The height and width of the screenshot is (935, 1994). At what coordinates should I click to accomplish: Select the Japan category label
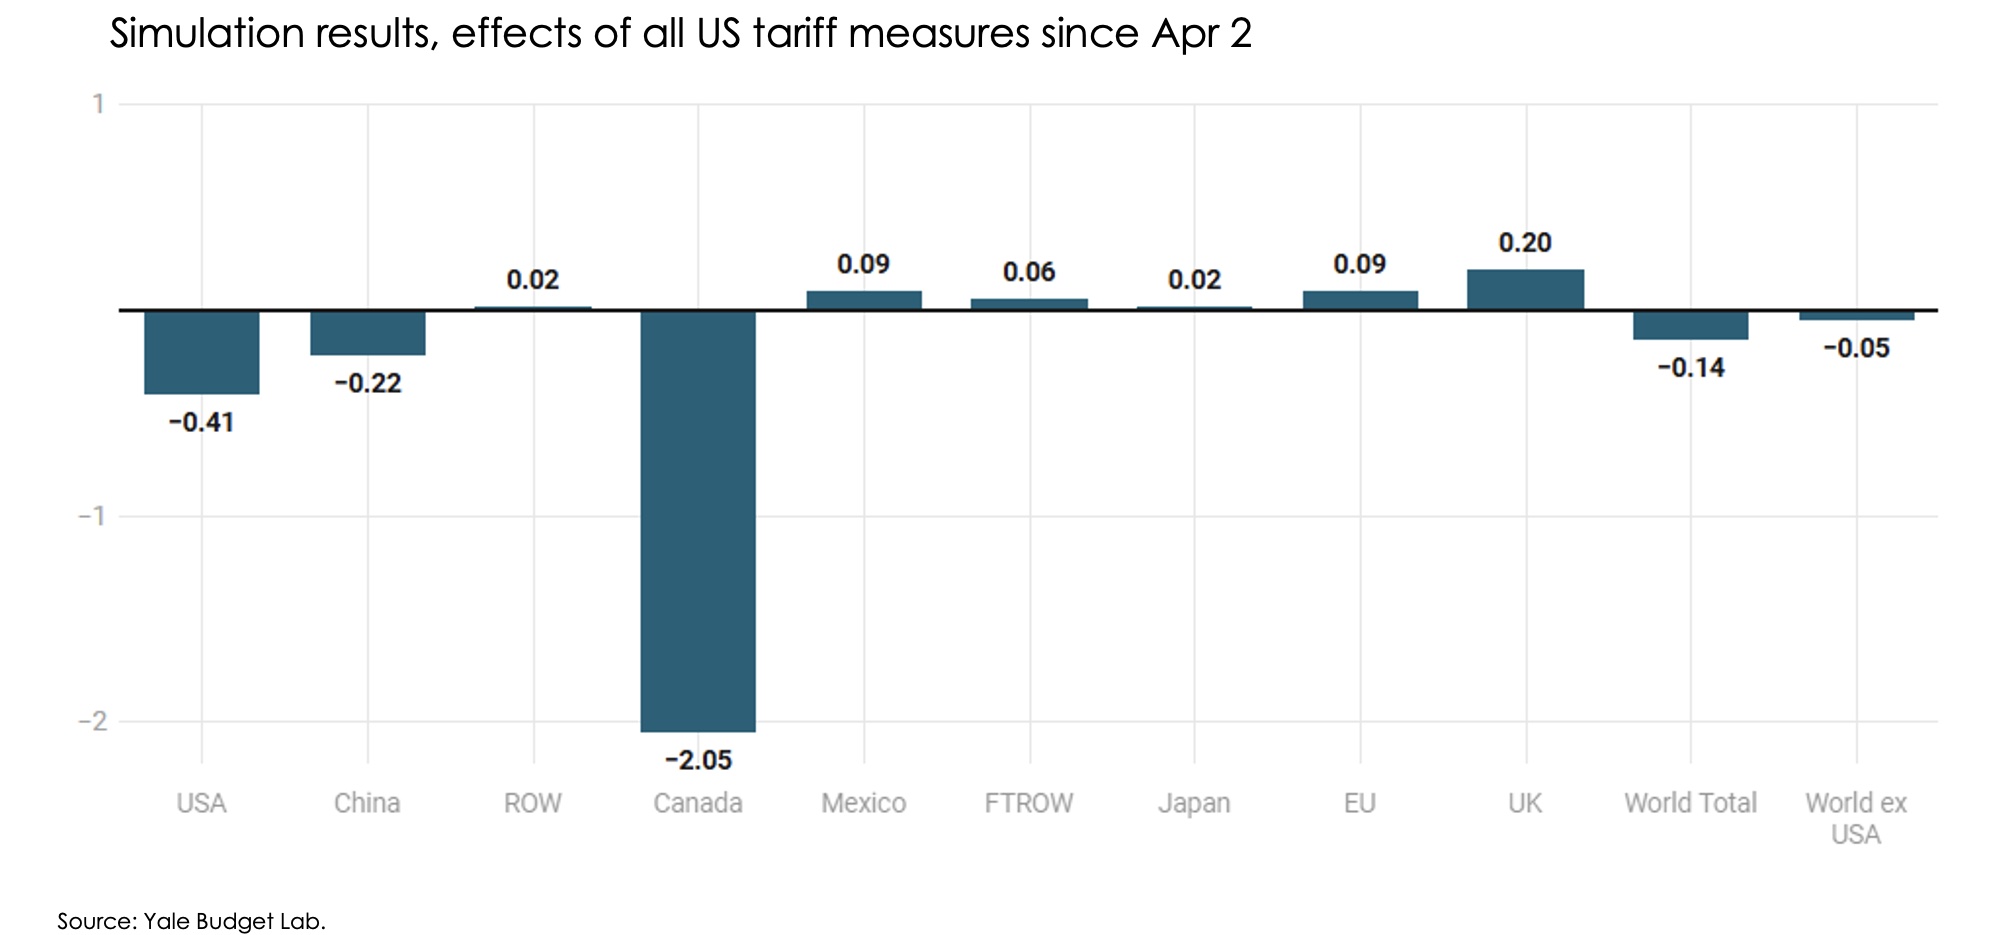pos(1194,803)
